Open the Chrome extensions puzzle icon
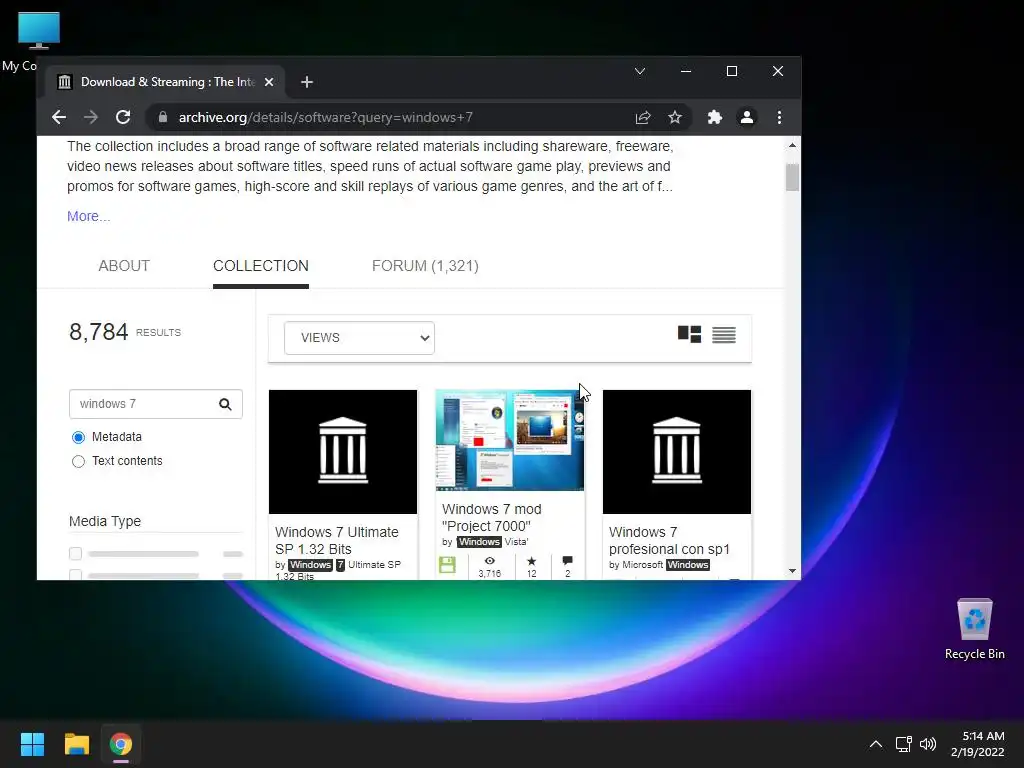1024x768 pixels. tap(714, 118)
